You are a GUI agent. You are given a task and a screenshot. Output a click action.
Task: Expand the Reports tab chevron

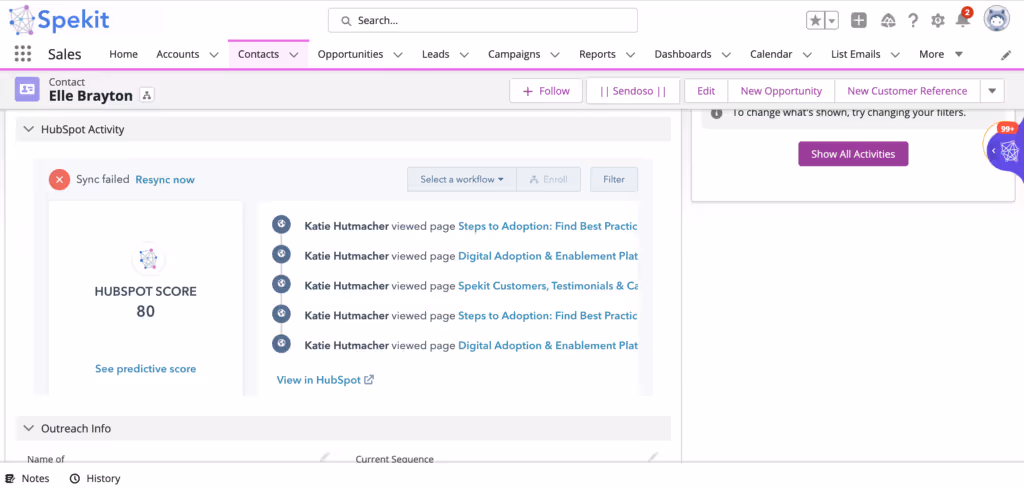click(x=631, y=55)
